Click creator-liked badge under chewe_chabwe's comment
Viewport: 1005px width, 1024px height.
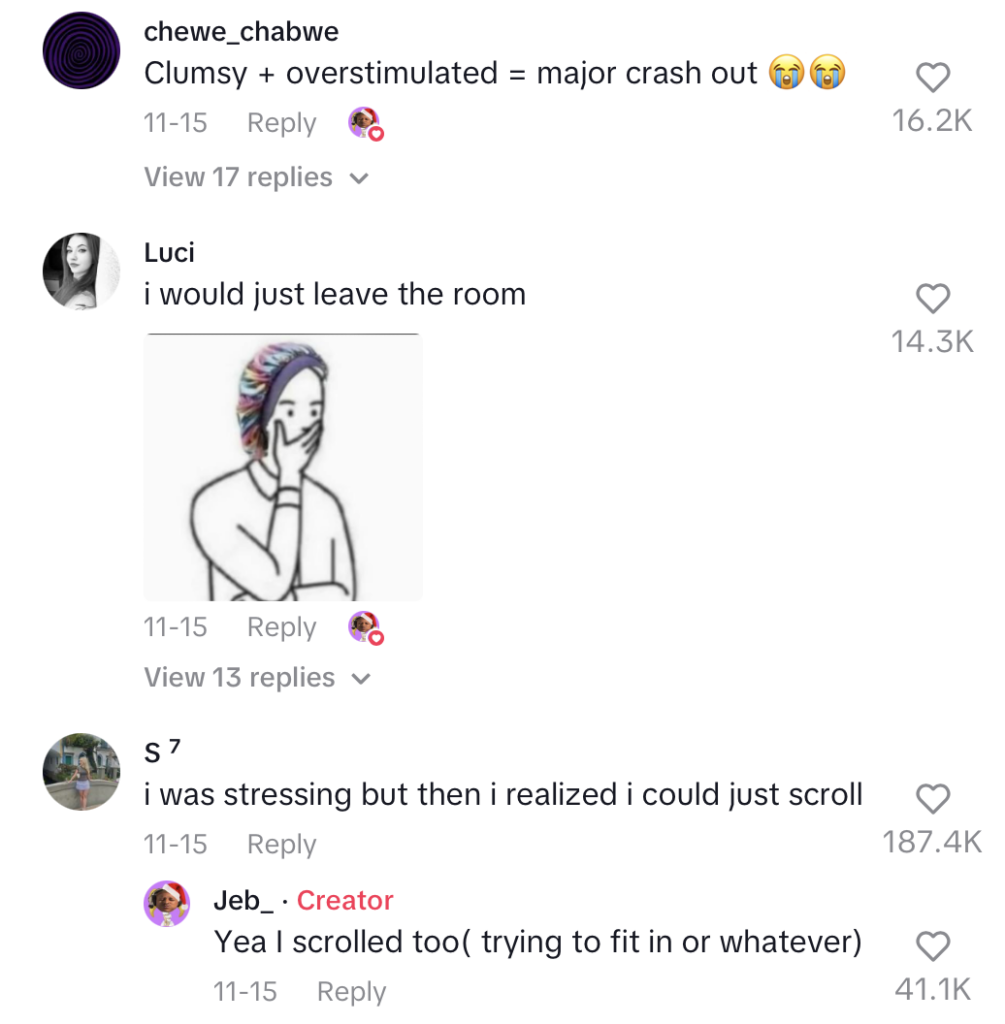click(365, 124)
